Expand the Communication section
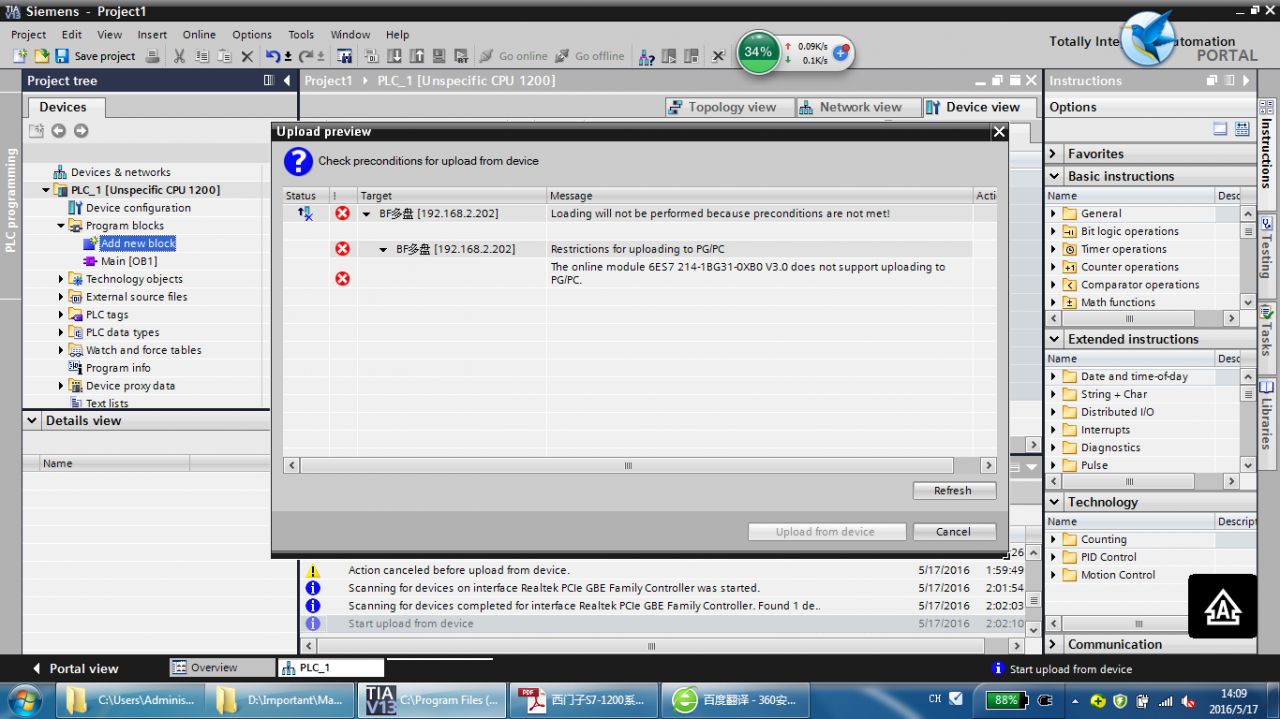The height and width of the screenshot is (719, 1280). [1053, 645]
